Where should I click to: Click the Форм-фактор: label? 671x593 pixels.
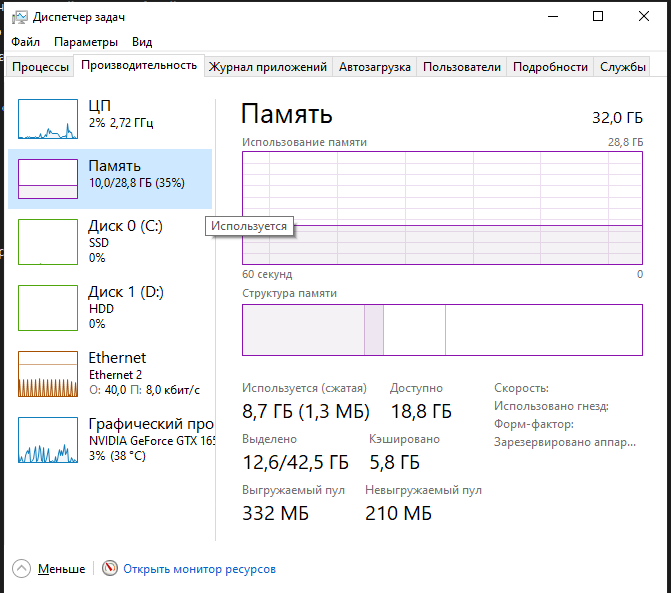534,424
